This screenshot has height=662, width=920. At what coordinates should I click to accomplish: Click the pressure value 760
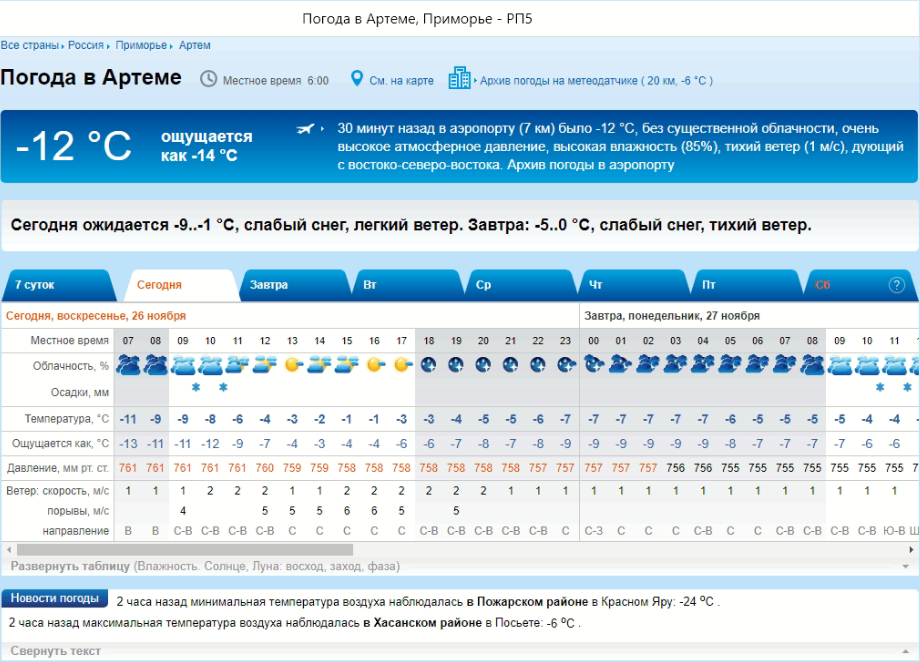pos(265,468)
